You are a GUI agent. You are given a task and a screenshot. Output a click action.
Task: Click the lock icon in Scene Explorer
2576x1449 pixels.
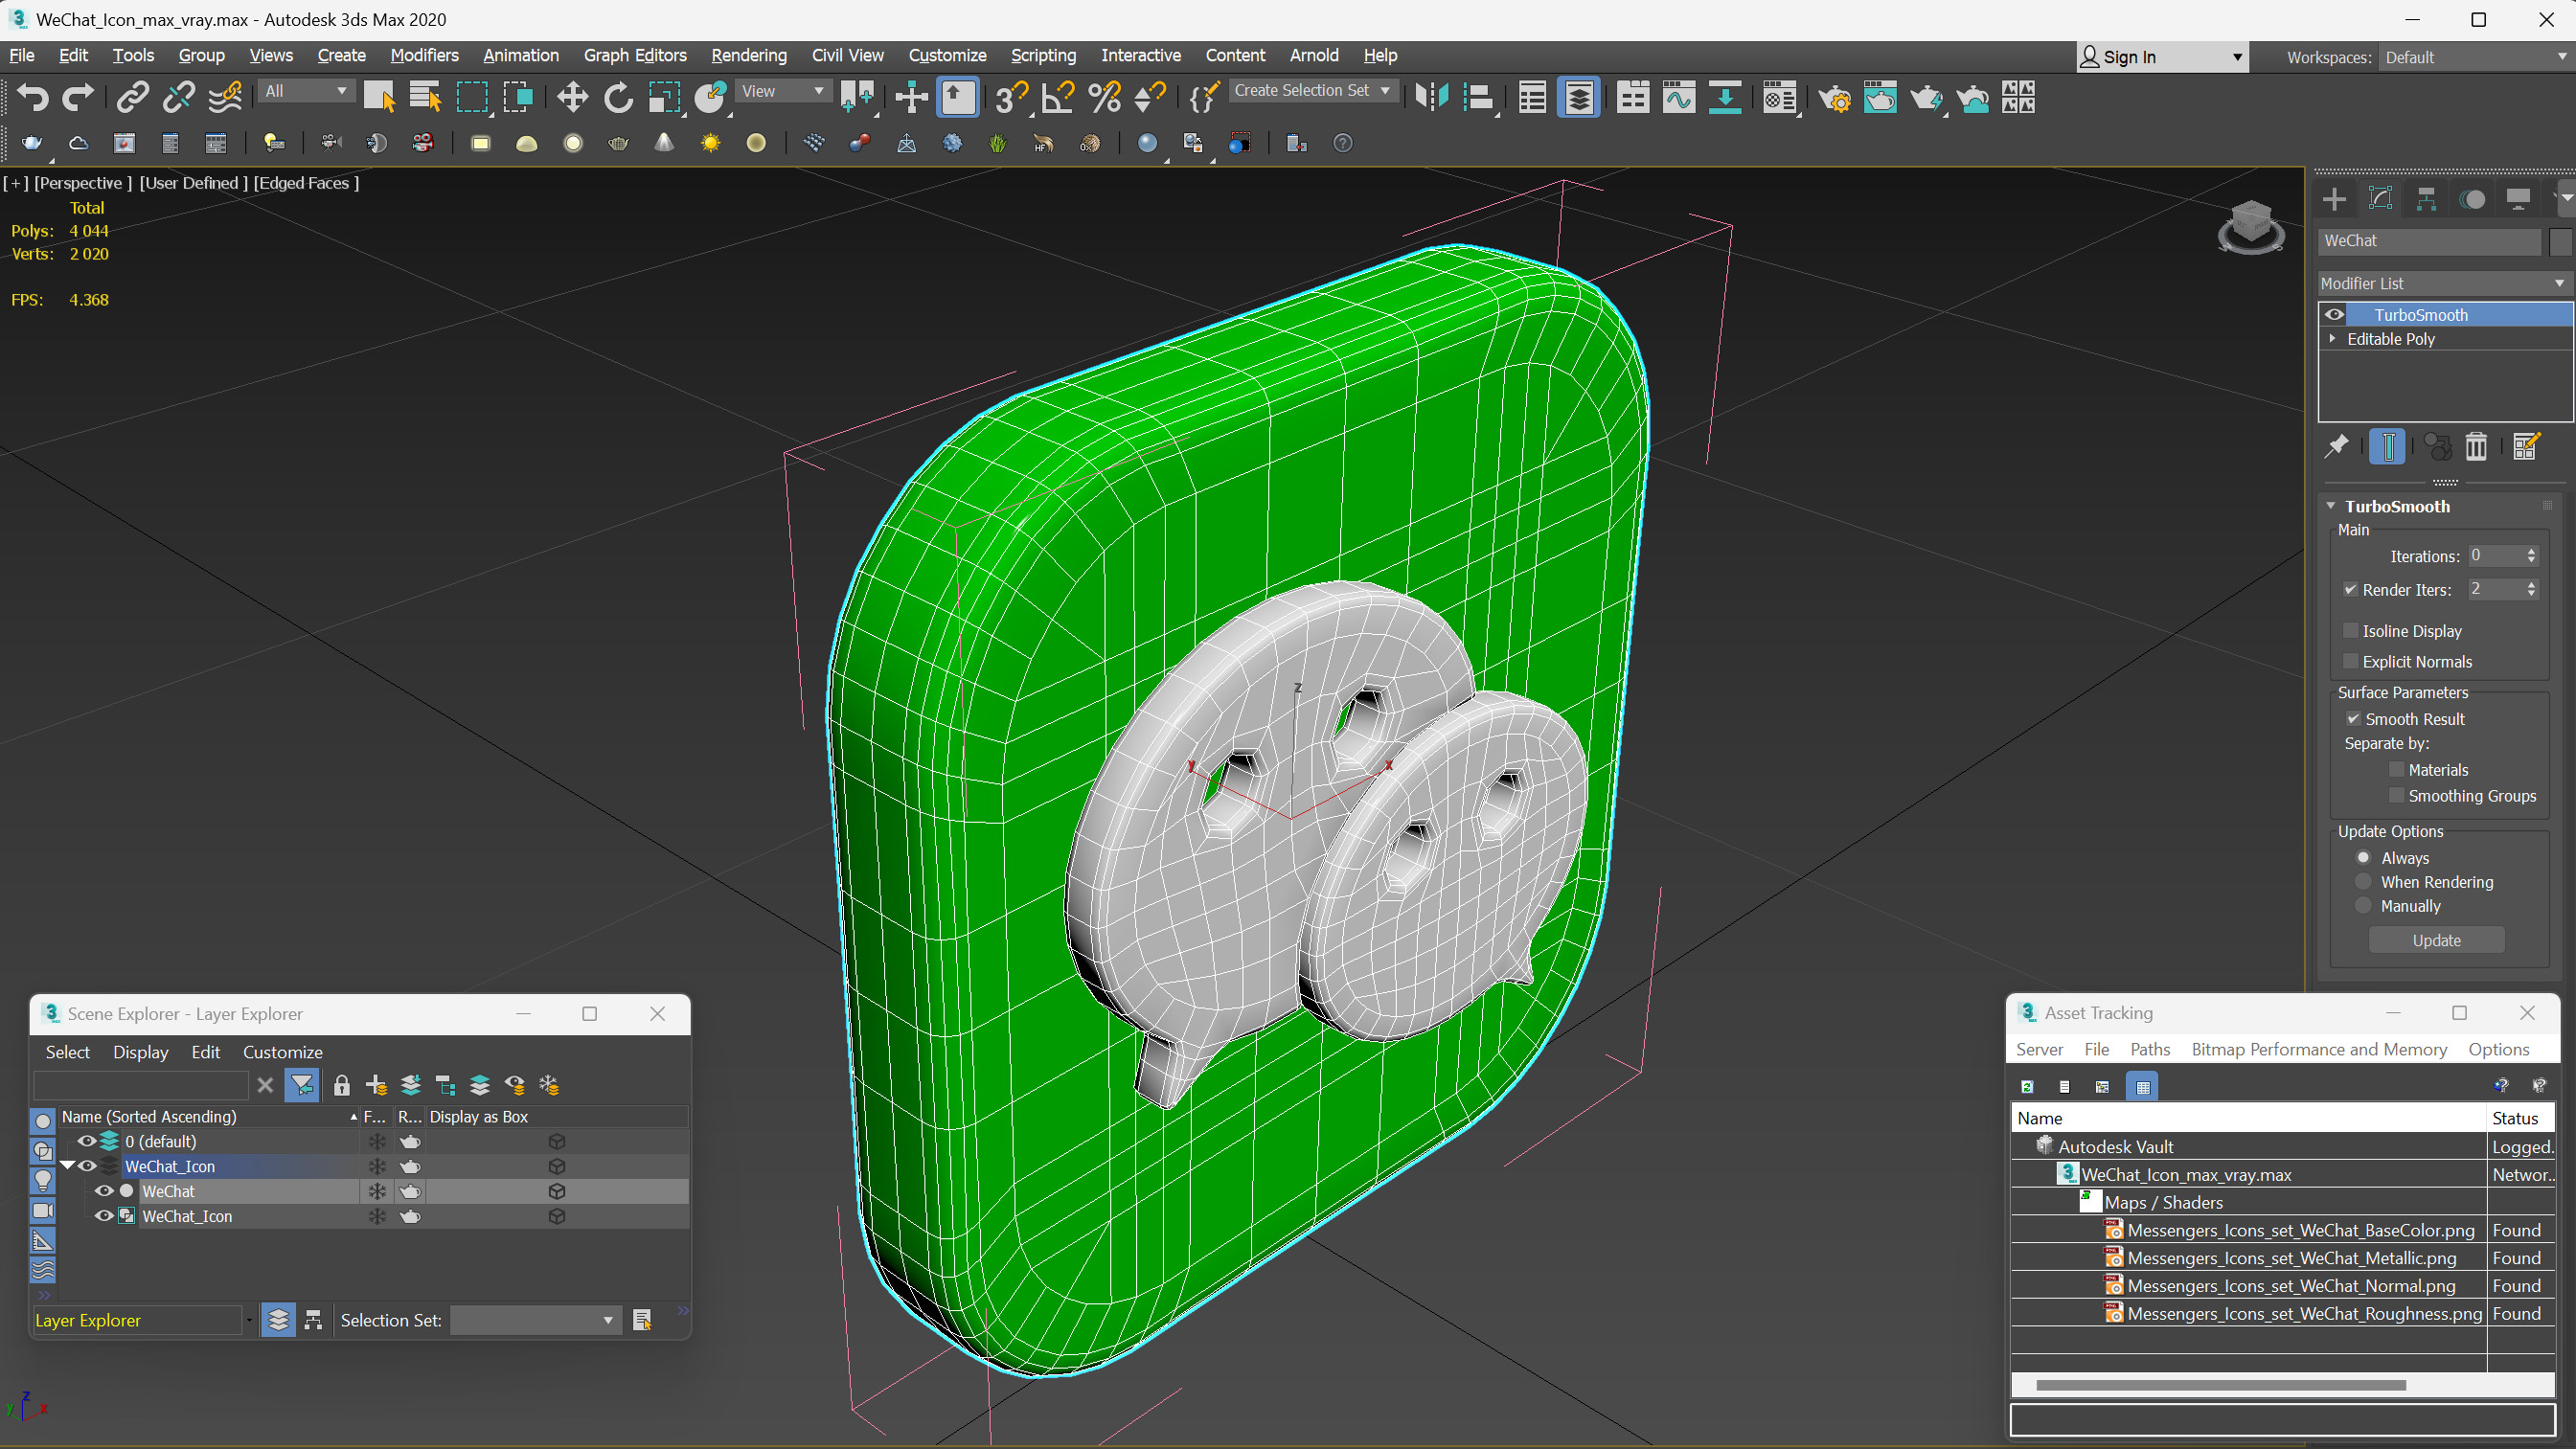341,1085
